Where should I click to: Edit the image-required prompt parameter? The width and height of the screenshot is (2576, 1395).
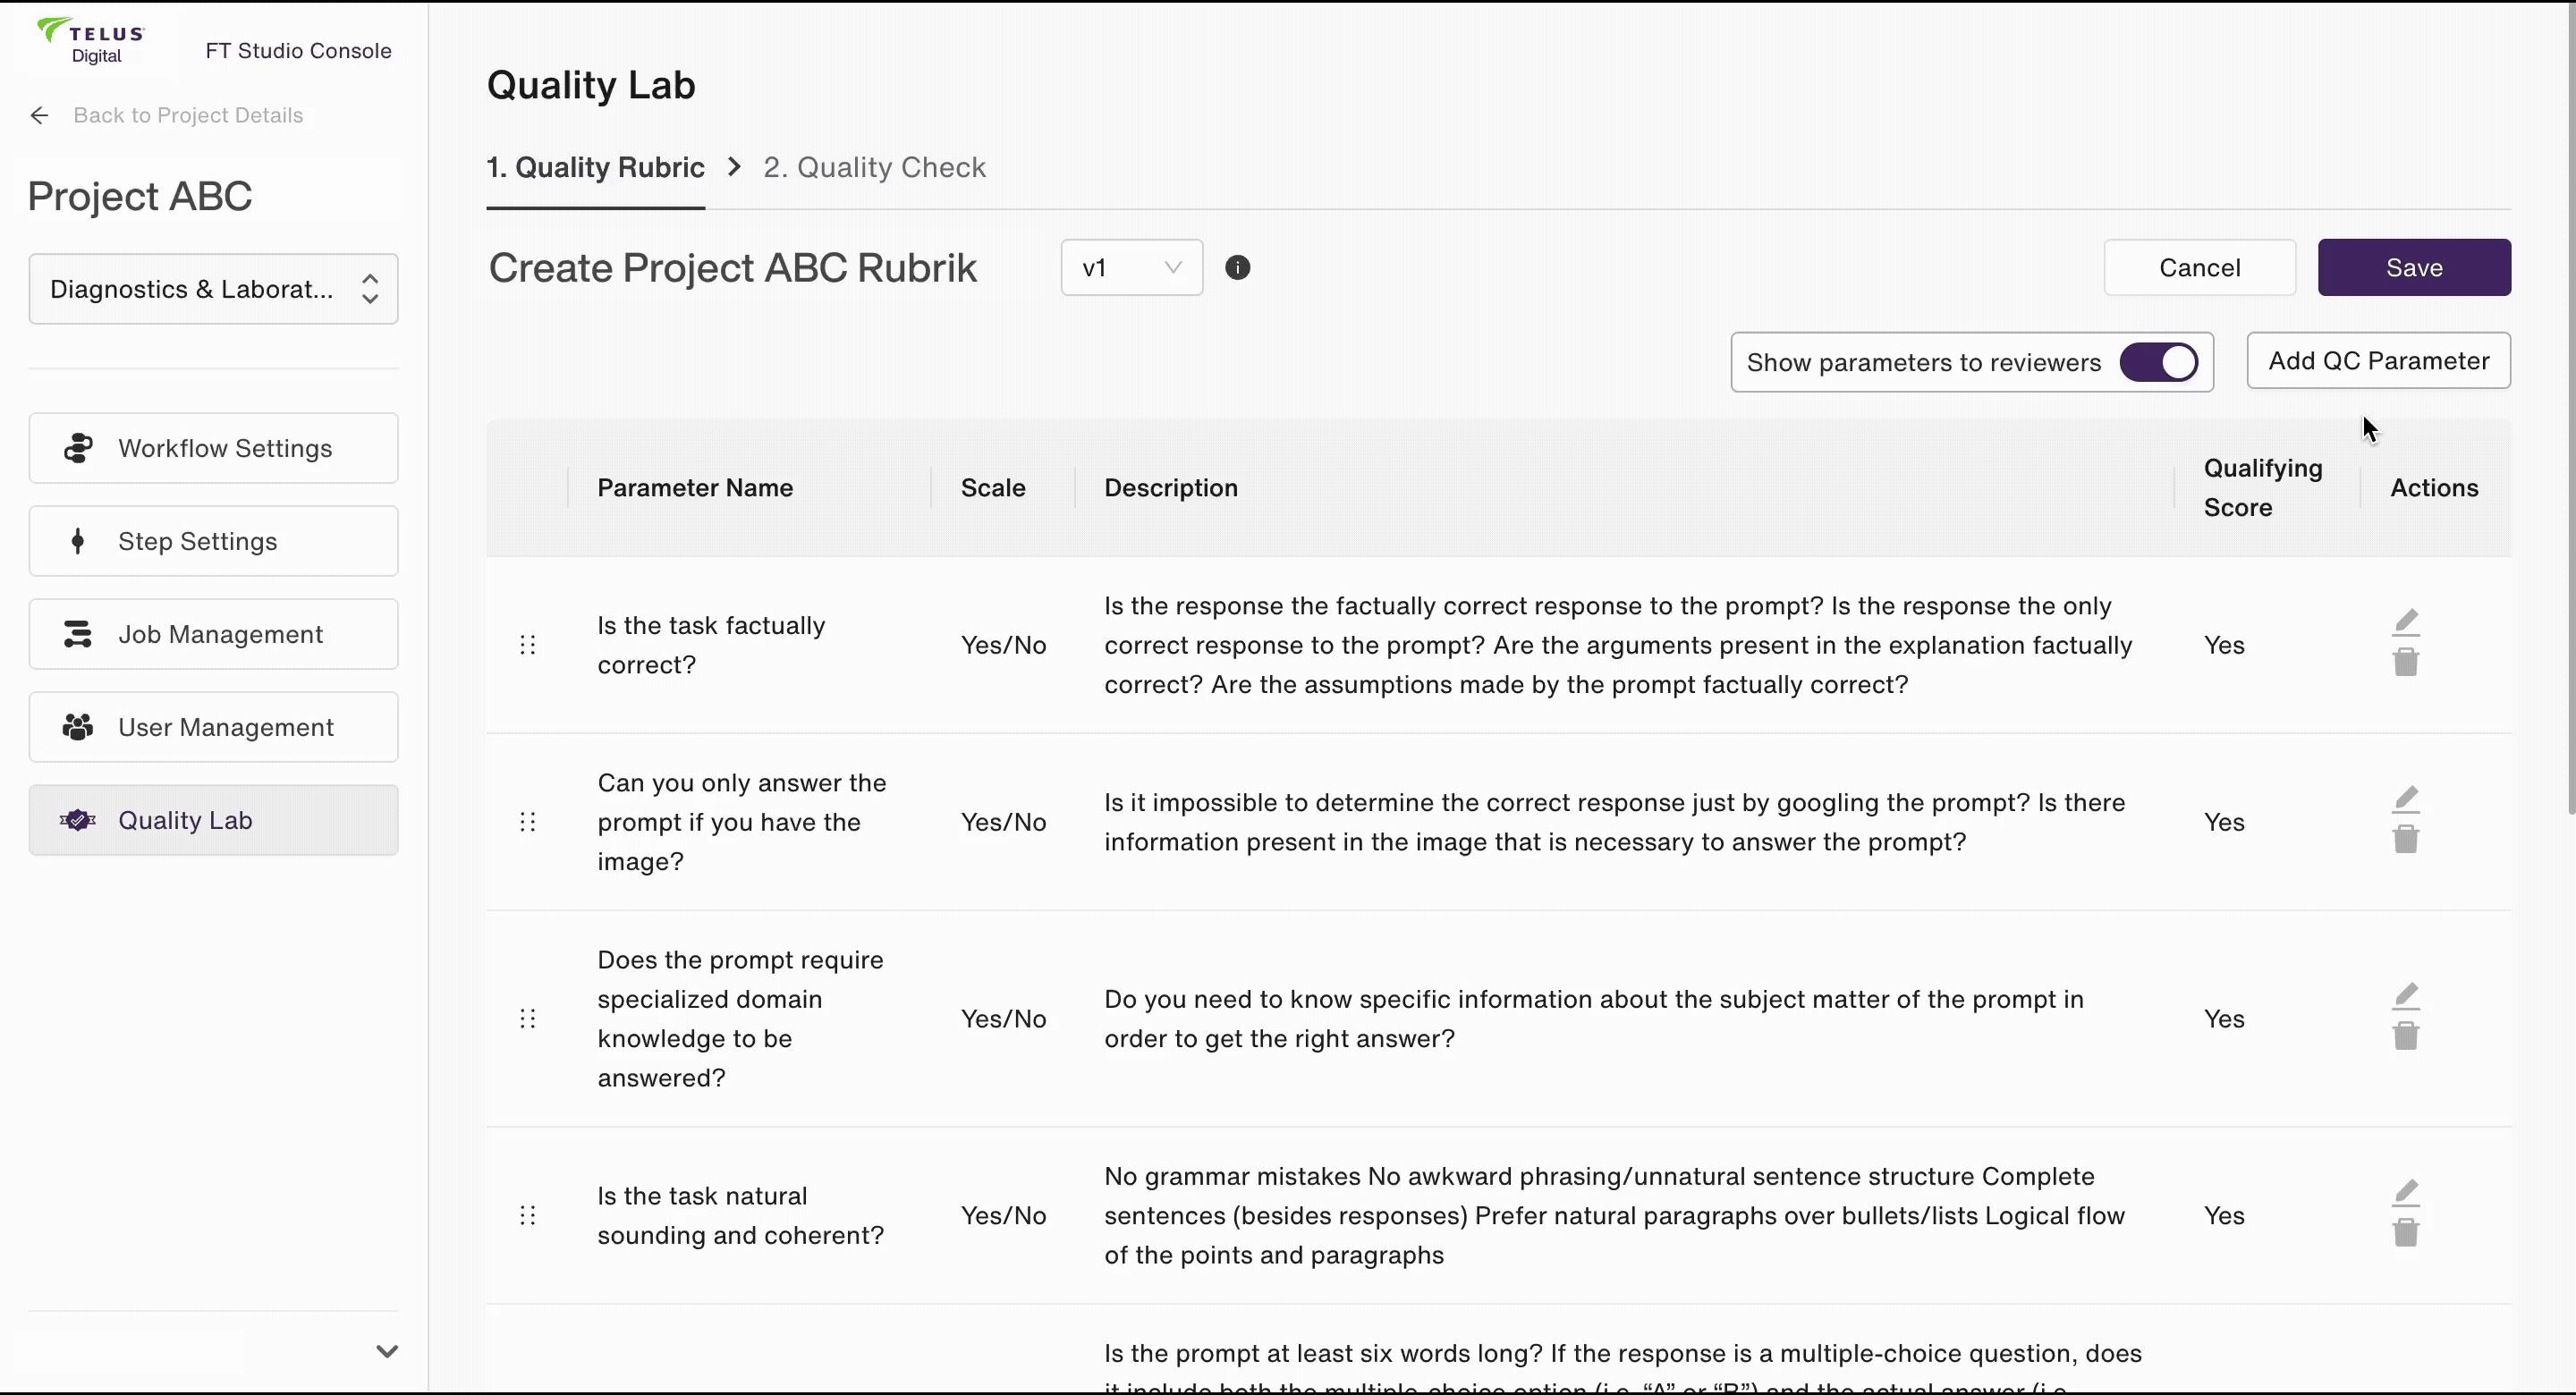coord(2406,799)
